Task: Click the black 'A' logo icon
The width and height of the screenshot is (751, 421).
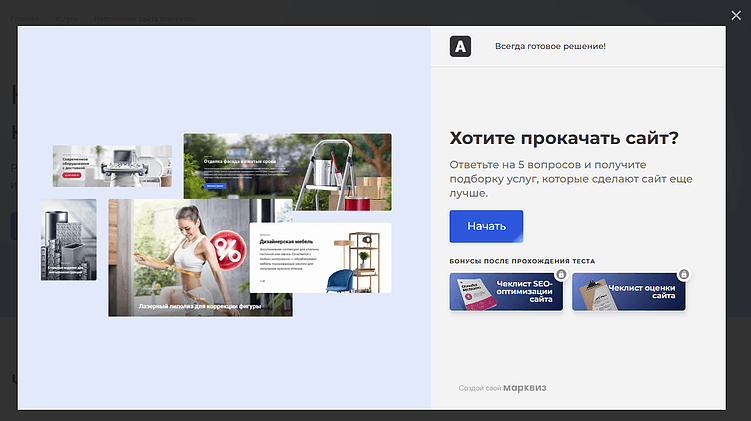Action: tap(460, 46)
